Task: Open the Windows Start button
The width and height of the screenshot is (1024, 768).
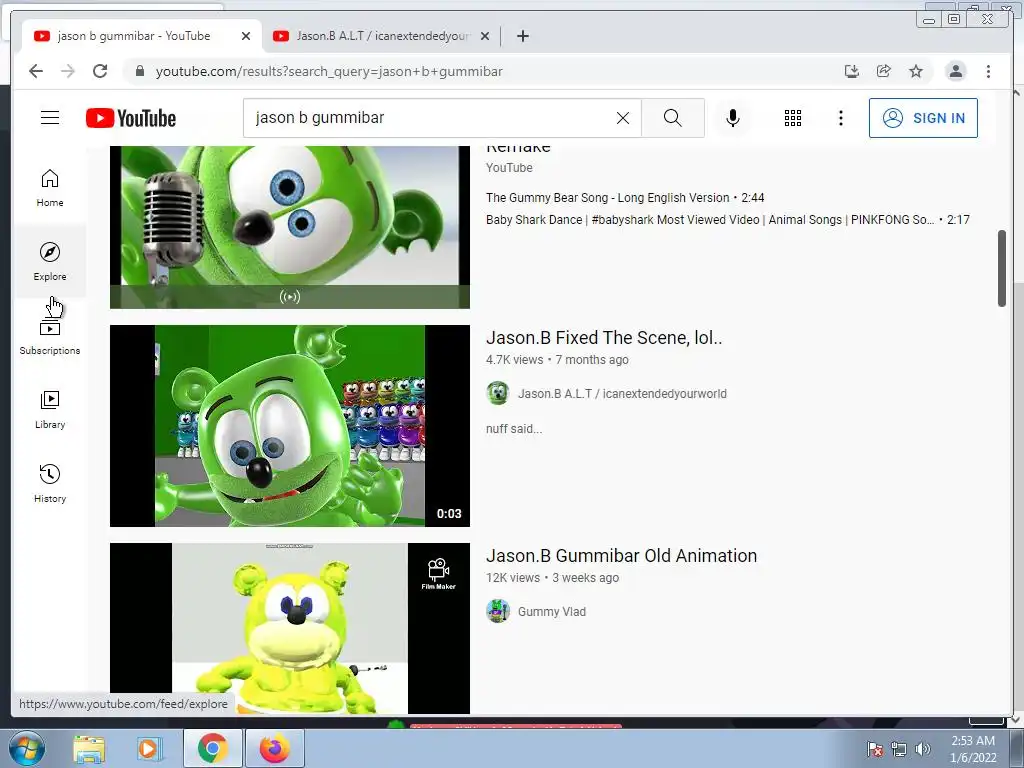Action: coord(27,748)
